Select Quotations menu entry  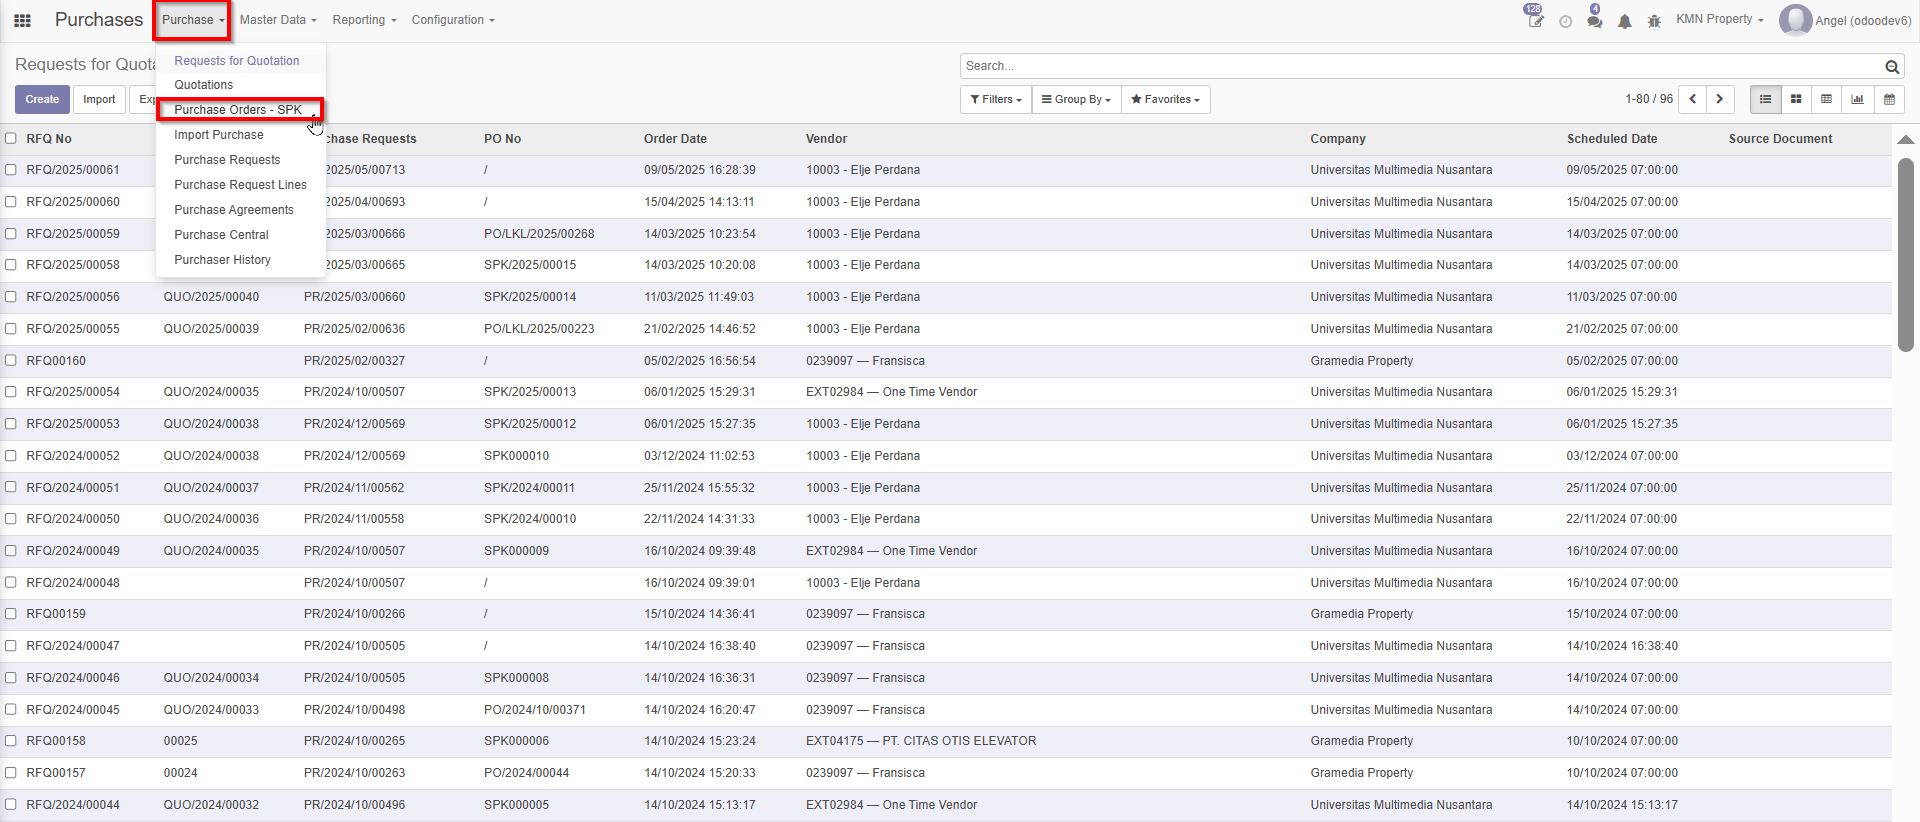coord(204,85)
